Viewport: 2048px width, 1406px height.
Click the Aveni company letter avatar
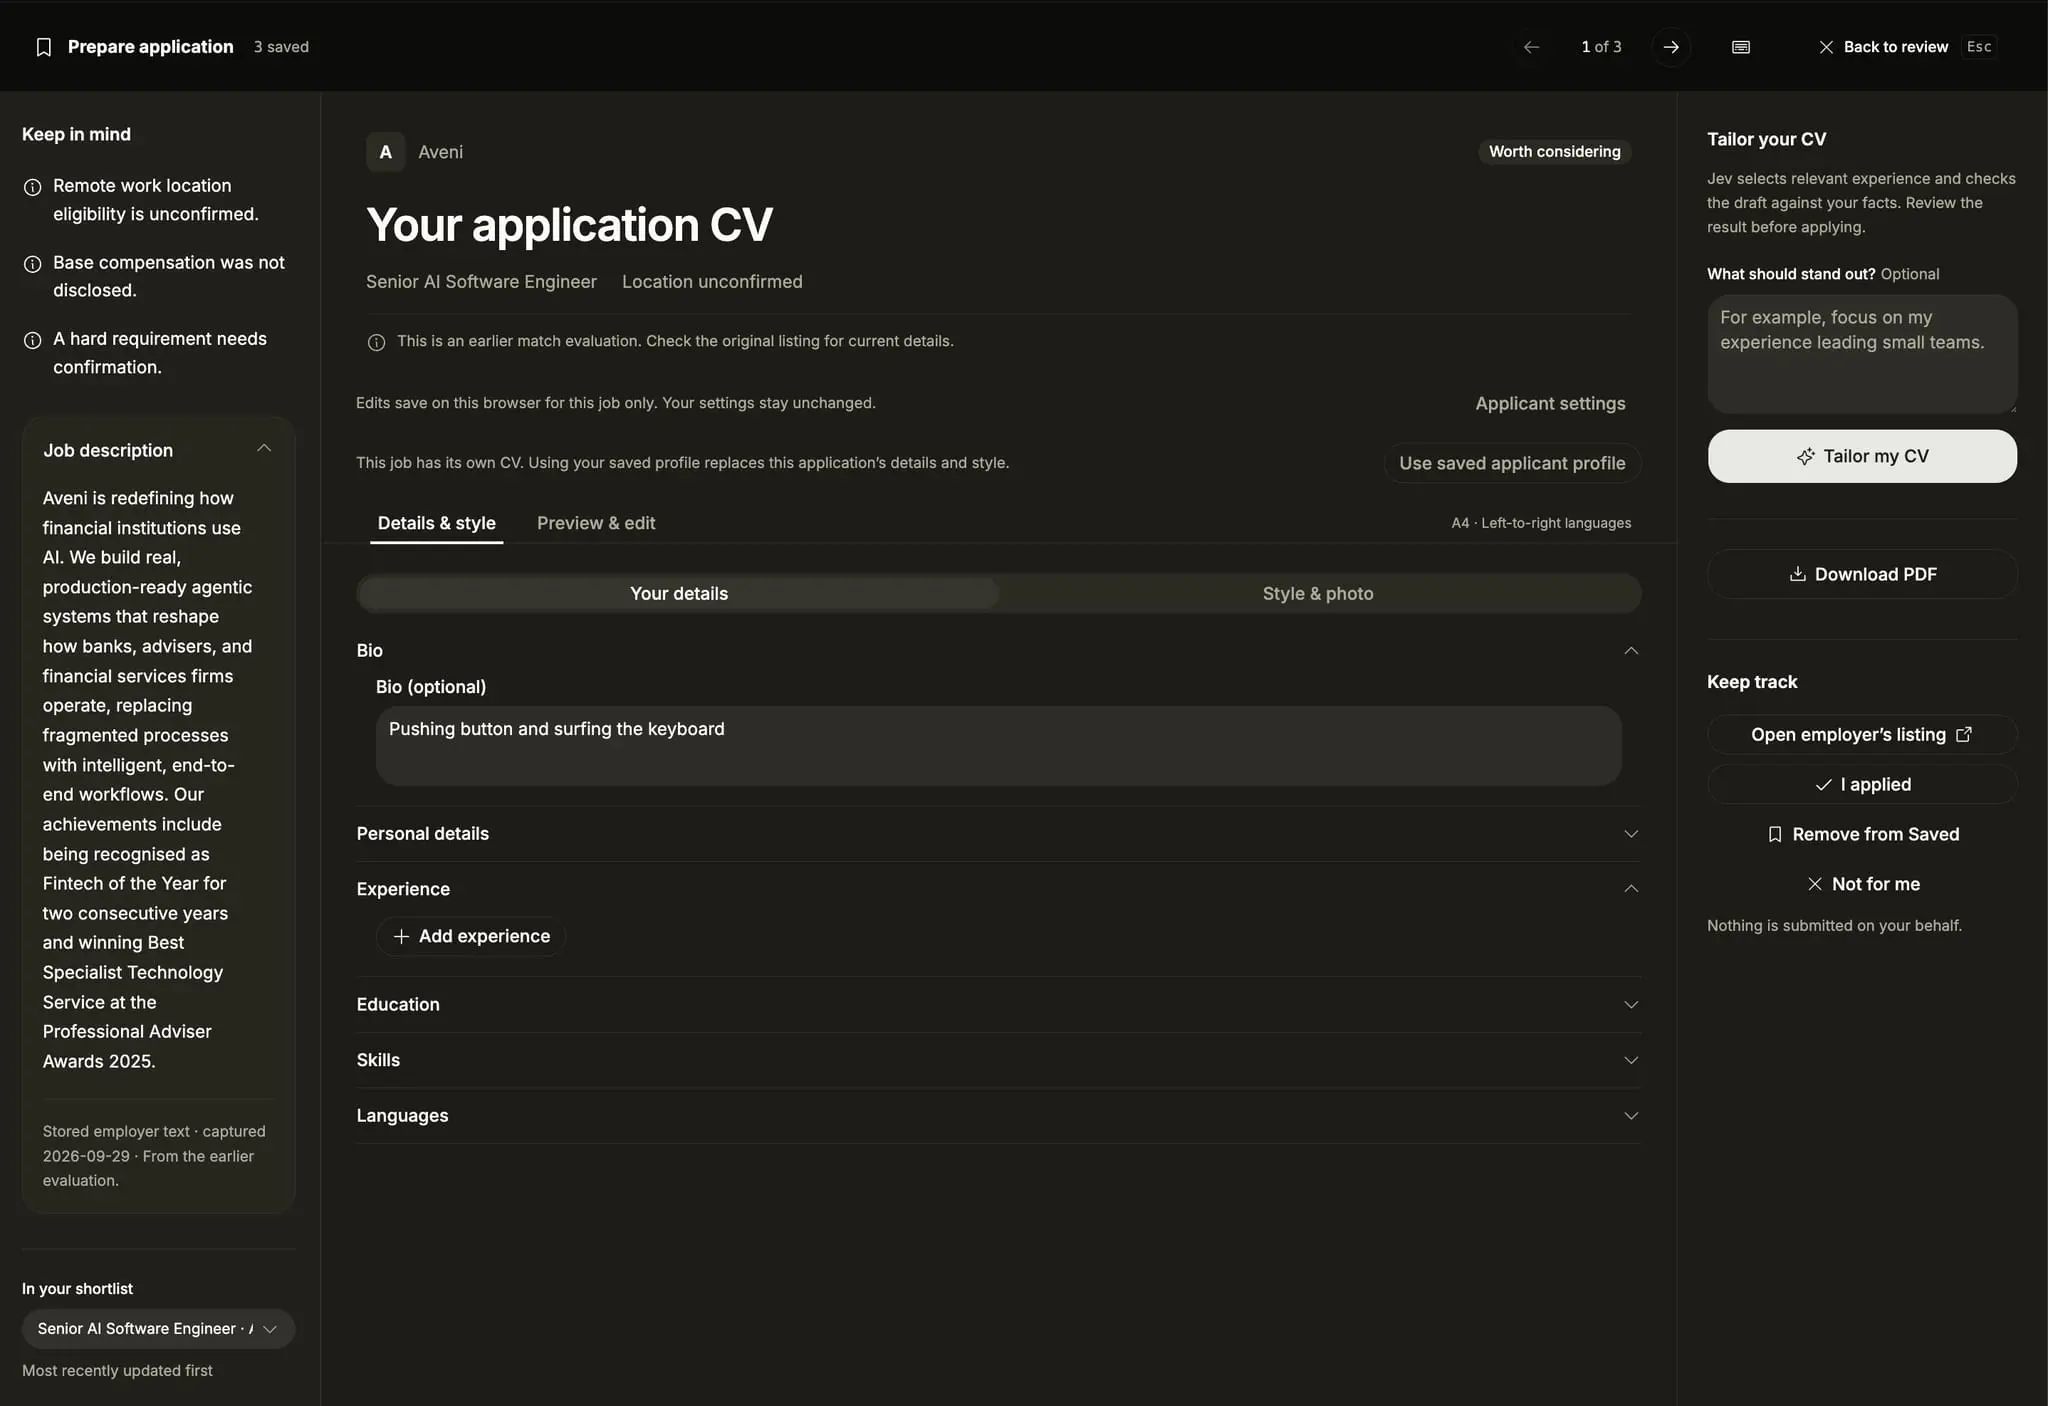click(x=385, y=152)
